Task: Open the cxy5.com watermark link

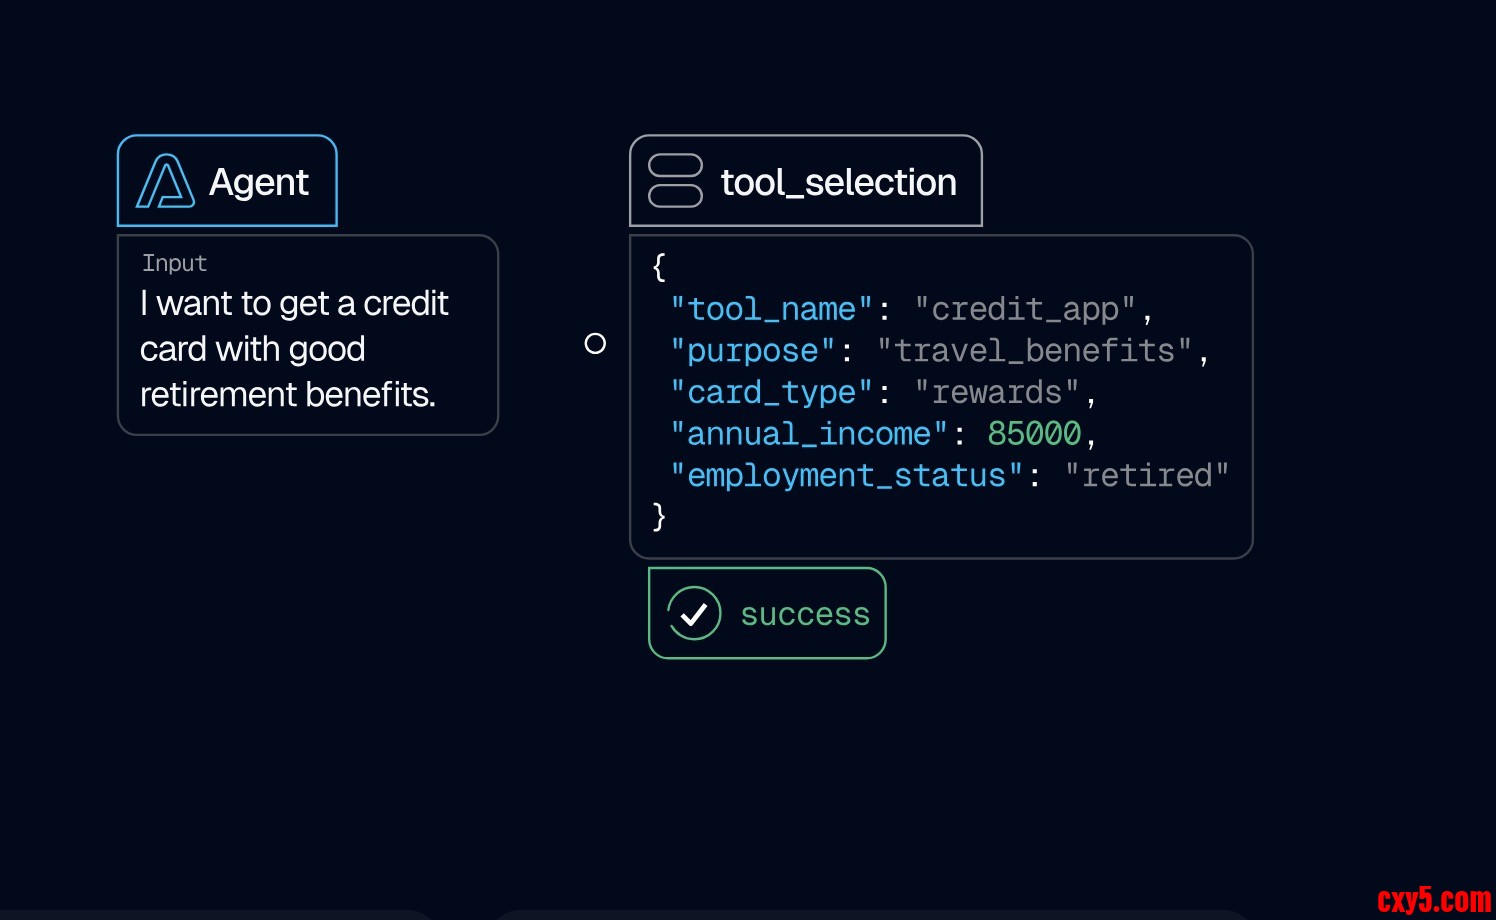Action: 1433,900
